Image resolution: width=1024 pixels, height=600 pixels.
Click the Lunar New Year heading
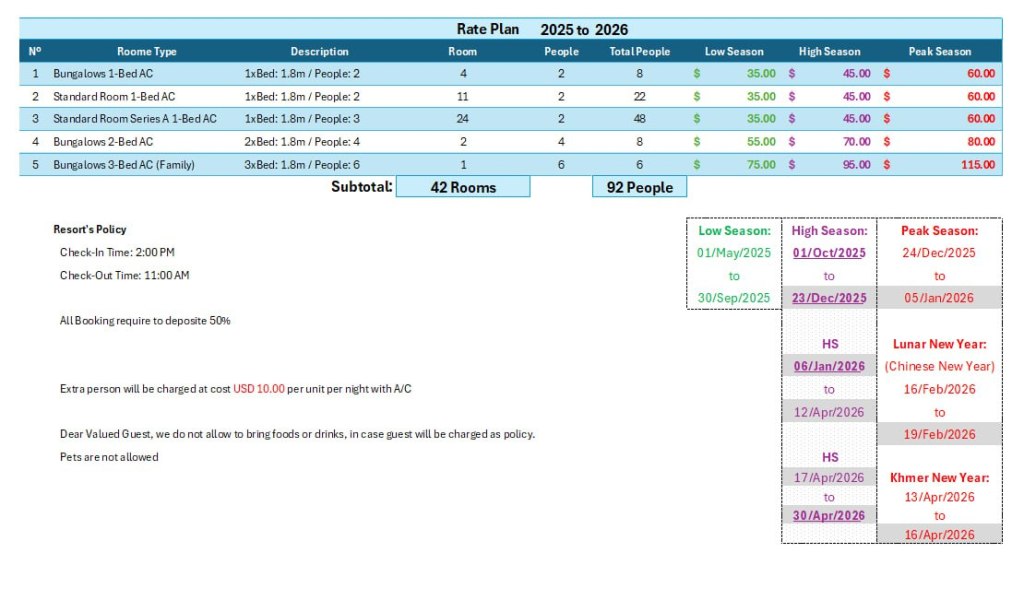939,344
